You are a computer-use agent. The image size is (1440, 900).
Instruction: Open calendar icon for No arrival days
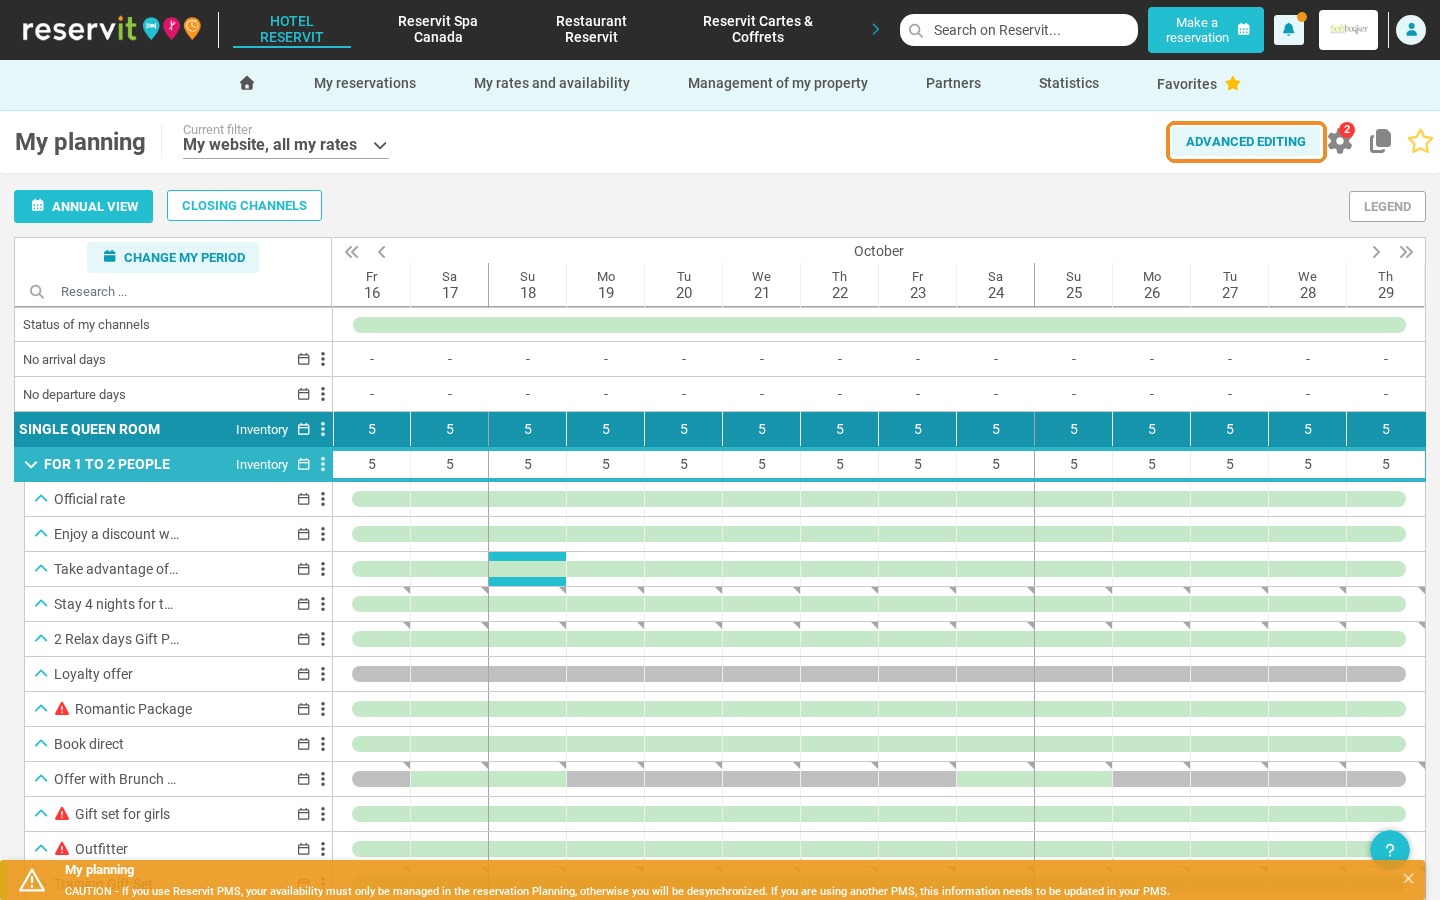(304, 359)
